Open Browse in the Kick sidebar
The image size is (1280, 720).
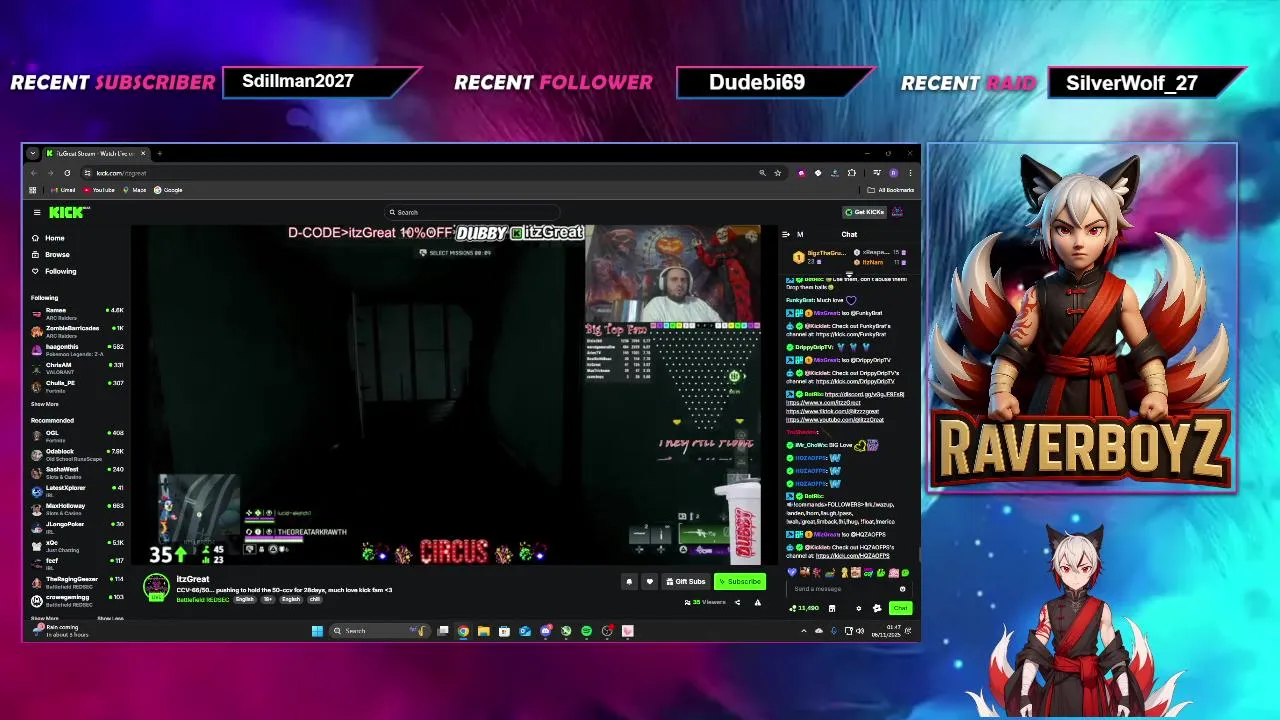(50, 255)
